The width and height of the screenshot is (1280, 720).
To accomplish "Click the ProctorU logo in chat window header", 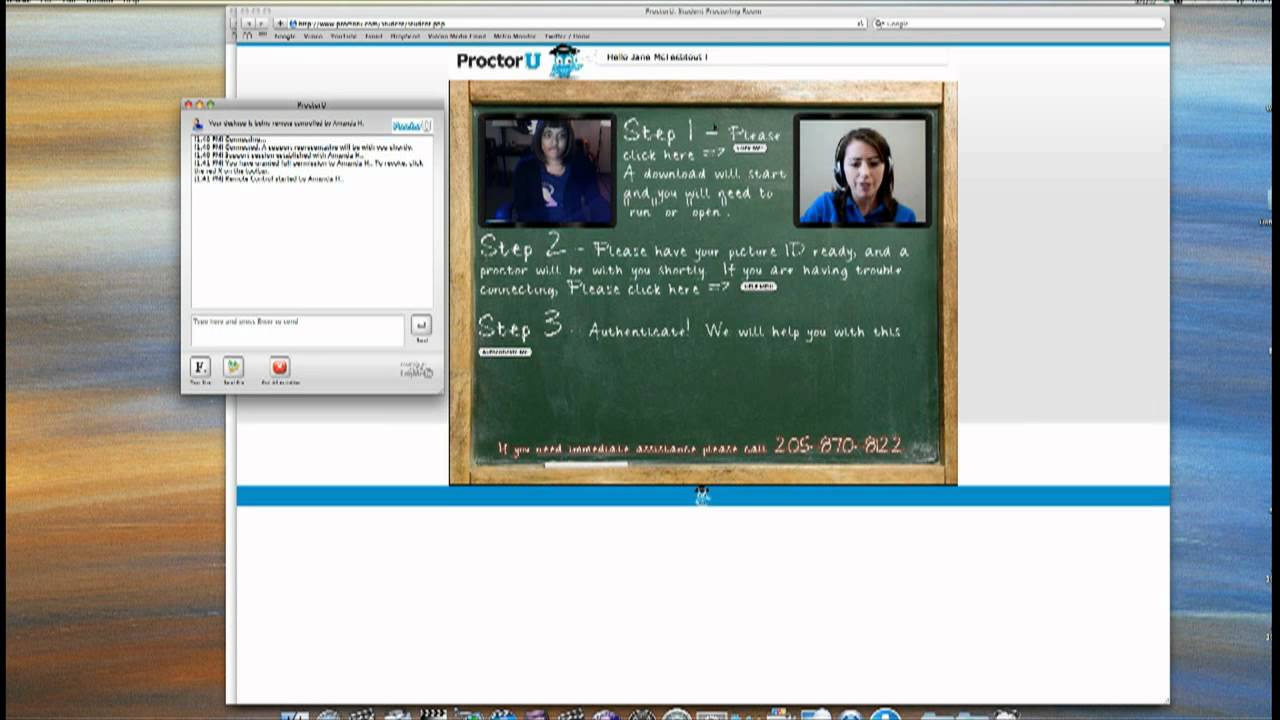I will click(411, 125).
